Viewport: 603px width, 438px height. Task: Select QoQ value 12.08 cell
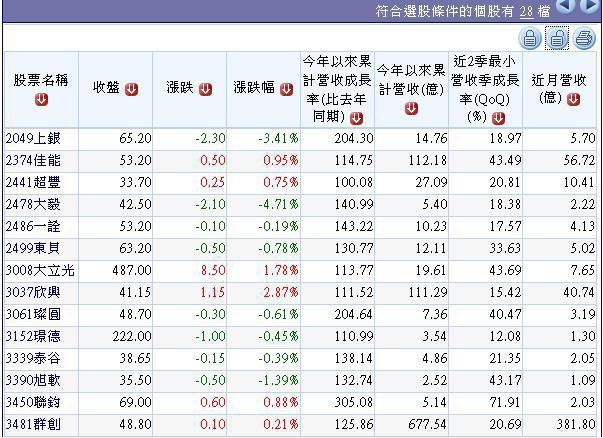pyautogui.click(x=486, y=336)
